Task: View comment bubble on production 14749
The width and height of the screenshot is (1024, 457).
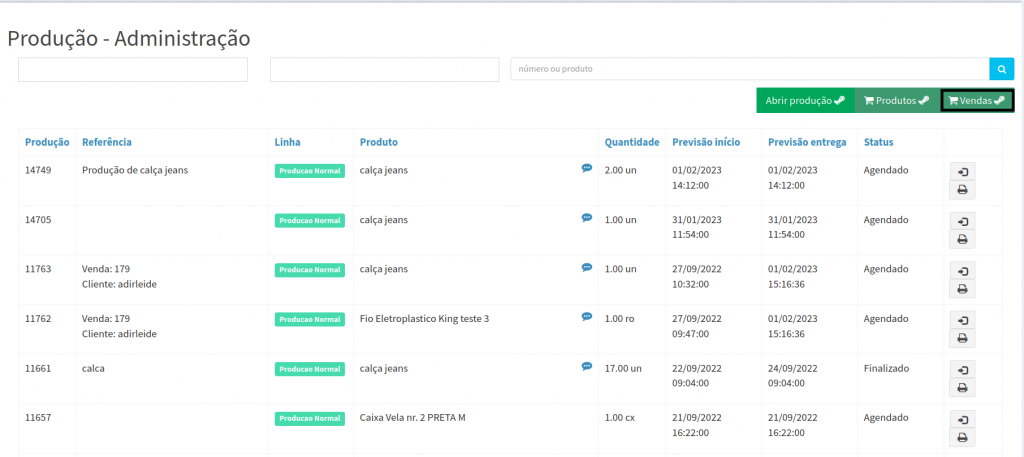Action: pyautogui.click(x=587, y=168)
